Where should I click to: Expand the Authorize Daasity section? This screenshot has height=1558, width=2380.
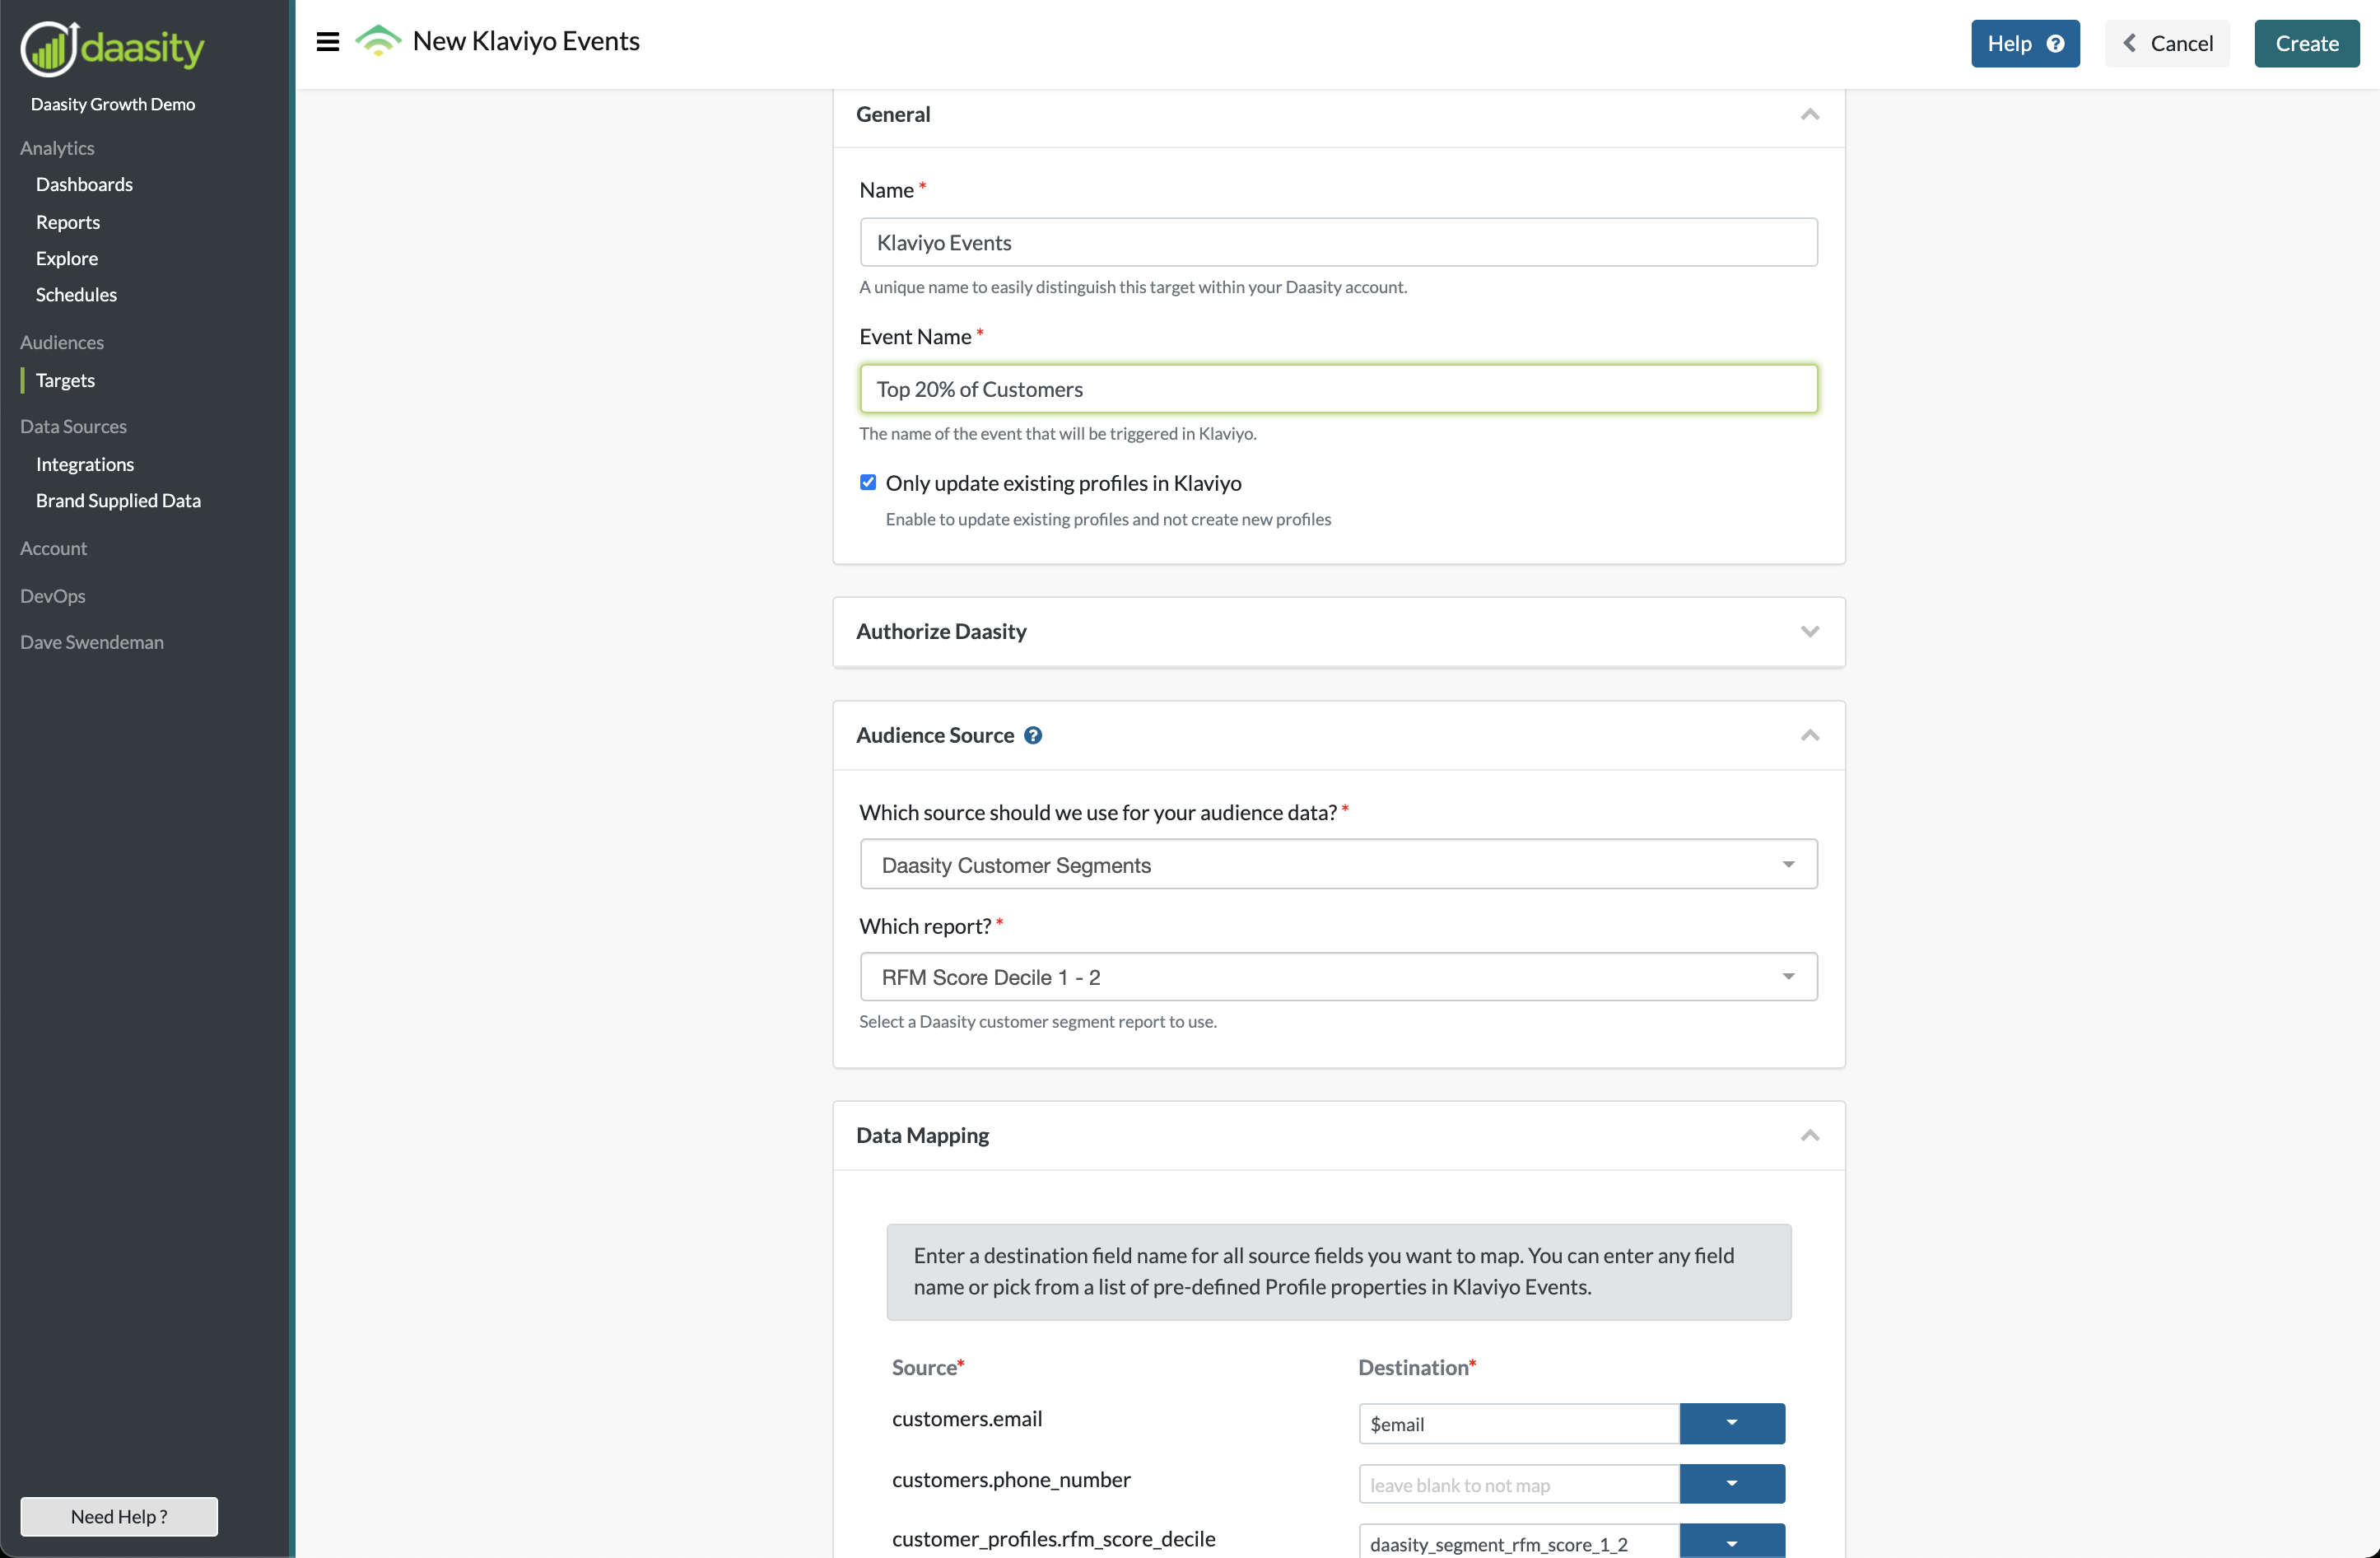pos(1809,631)
